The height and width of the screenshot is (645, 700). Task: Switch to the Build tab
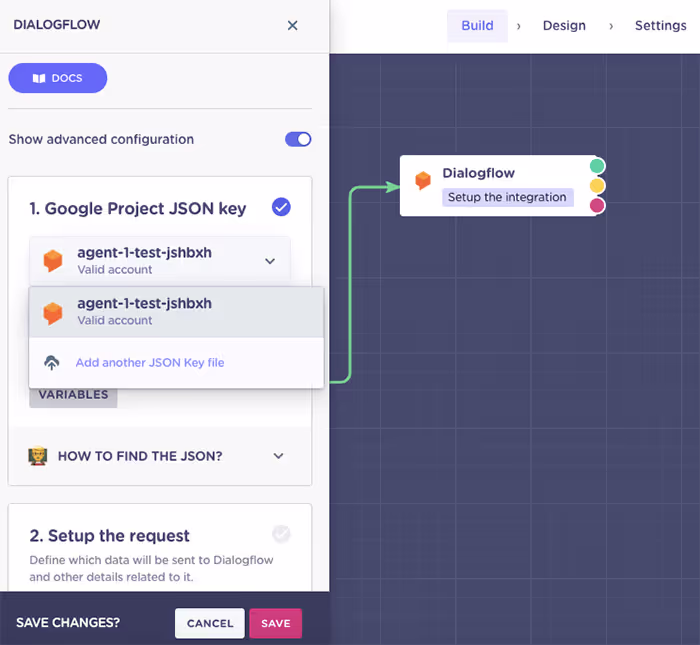click(477, 25)
